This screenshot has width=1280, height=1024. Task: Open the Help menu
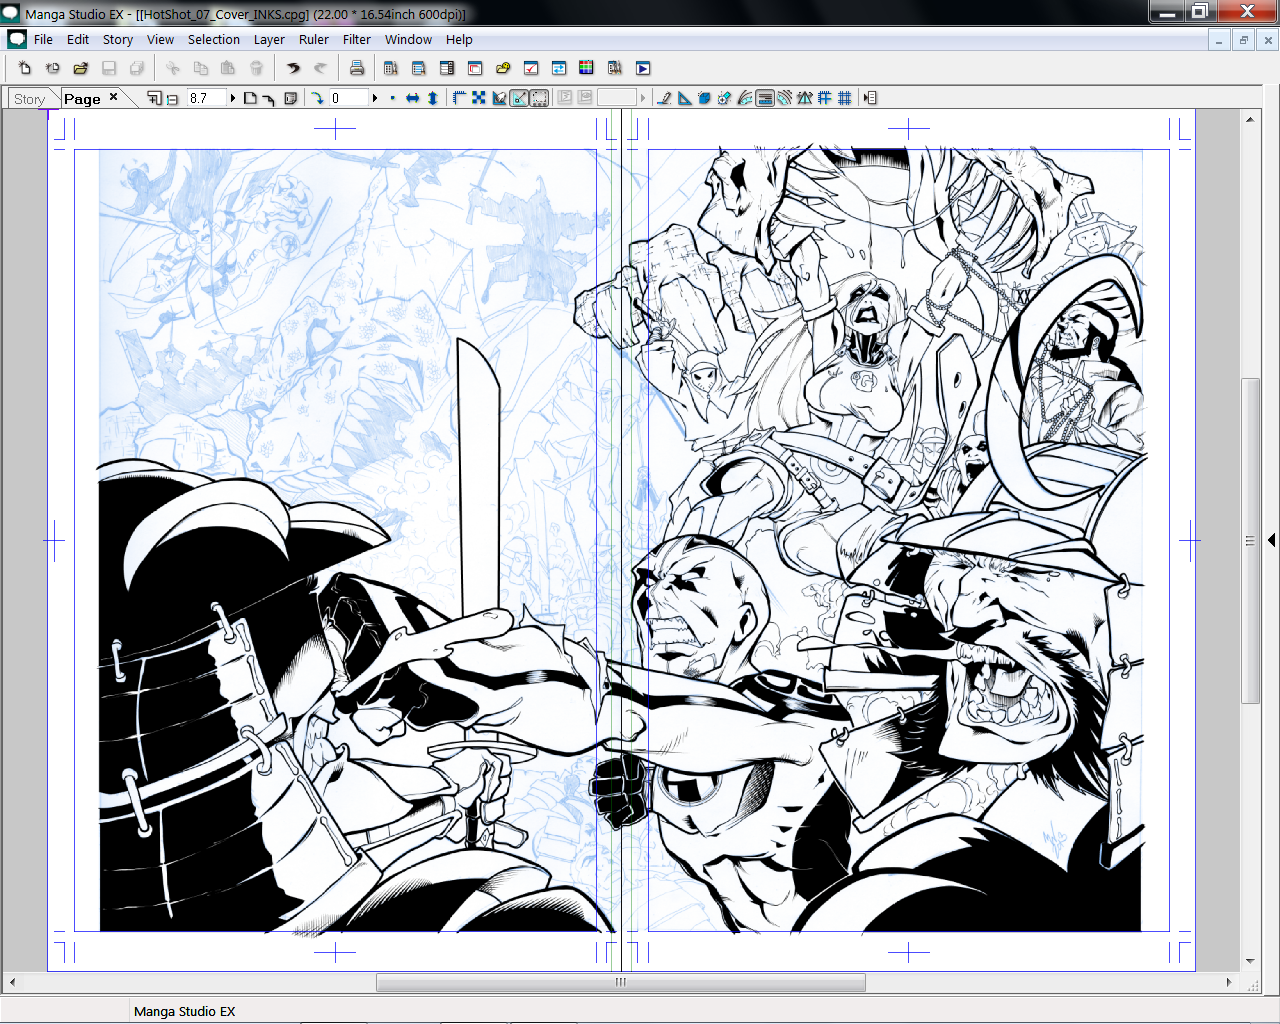tap(459, 40)
